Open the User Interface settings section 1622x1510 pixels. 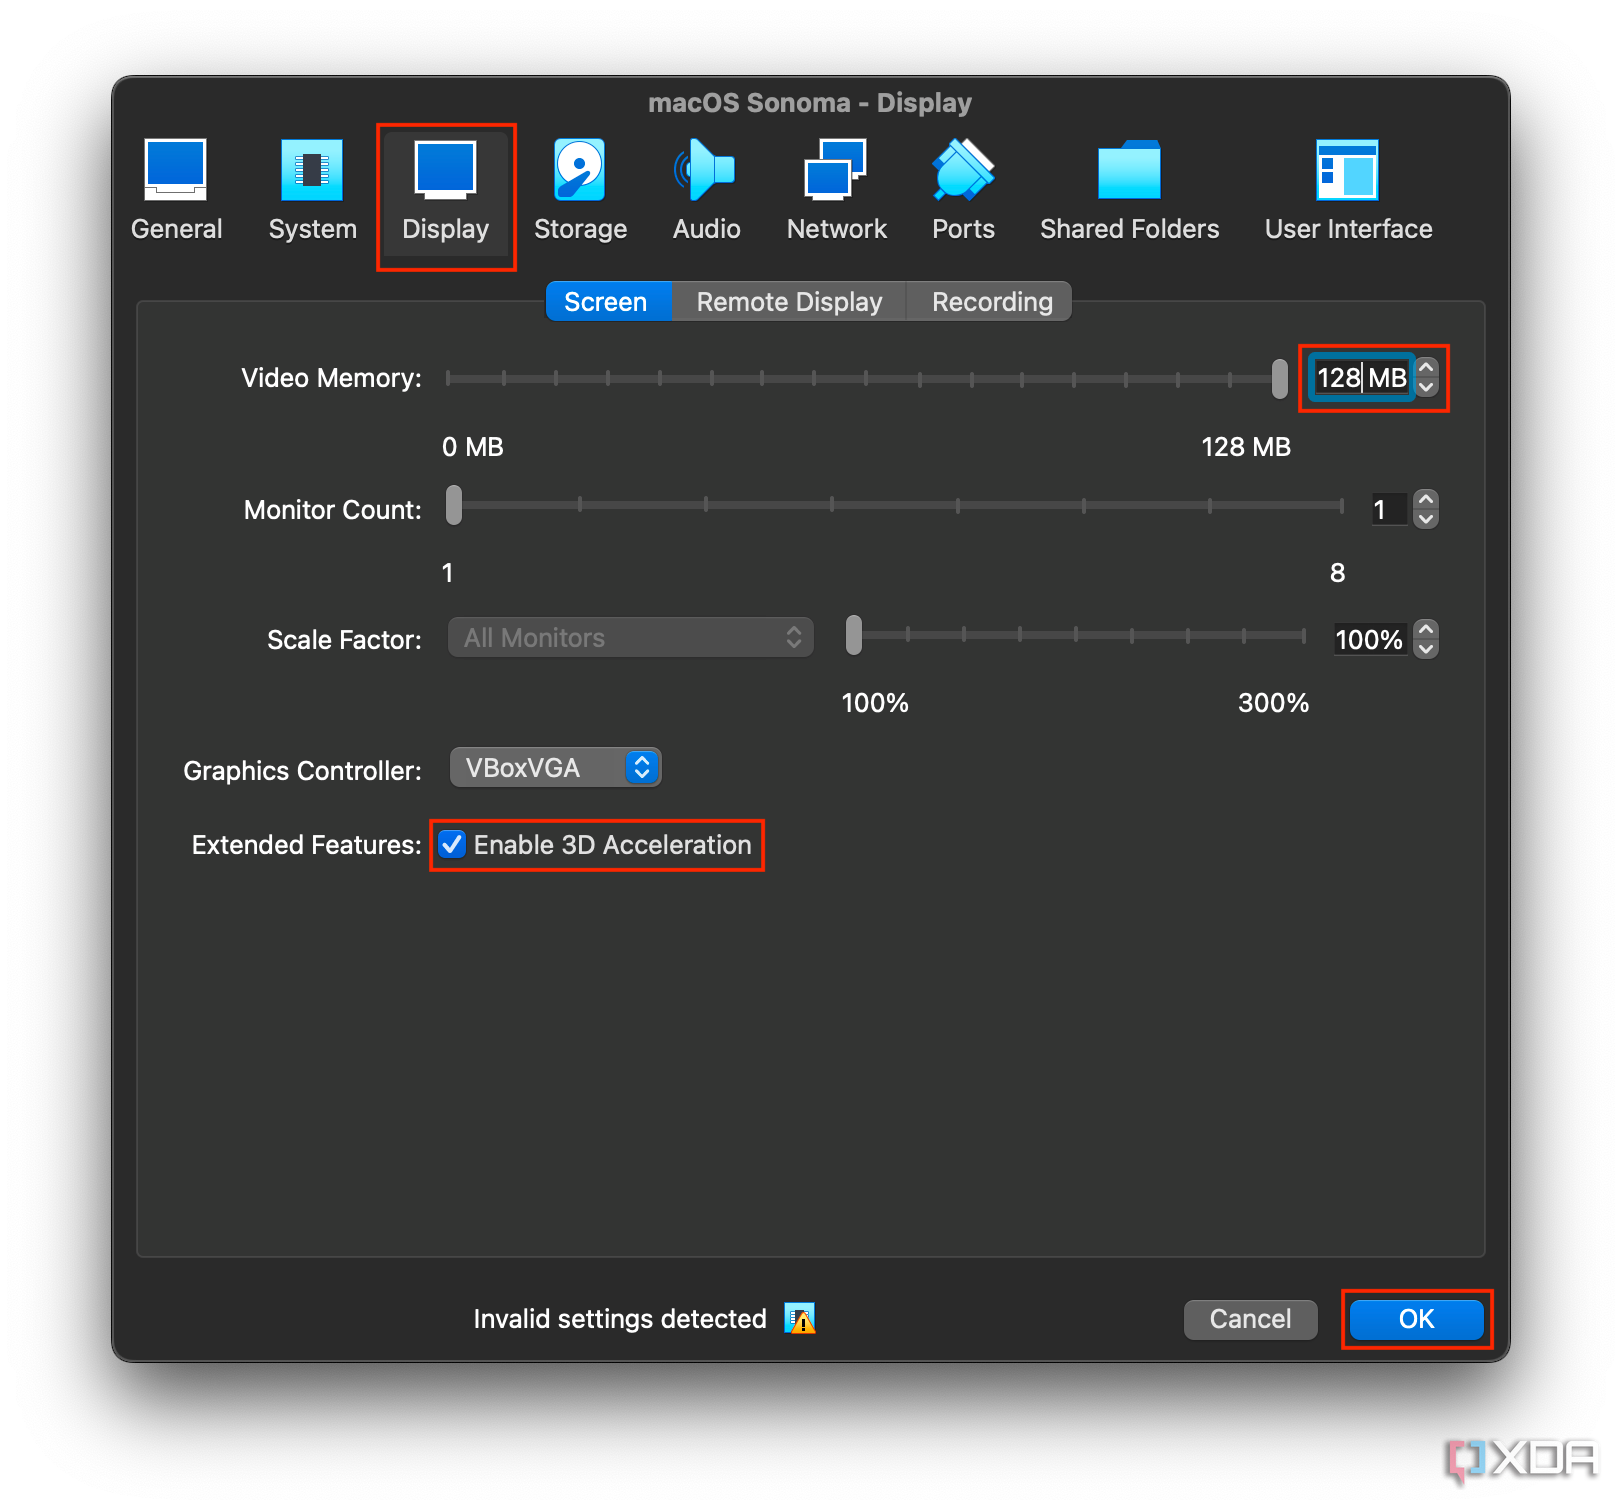1348,191
